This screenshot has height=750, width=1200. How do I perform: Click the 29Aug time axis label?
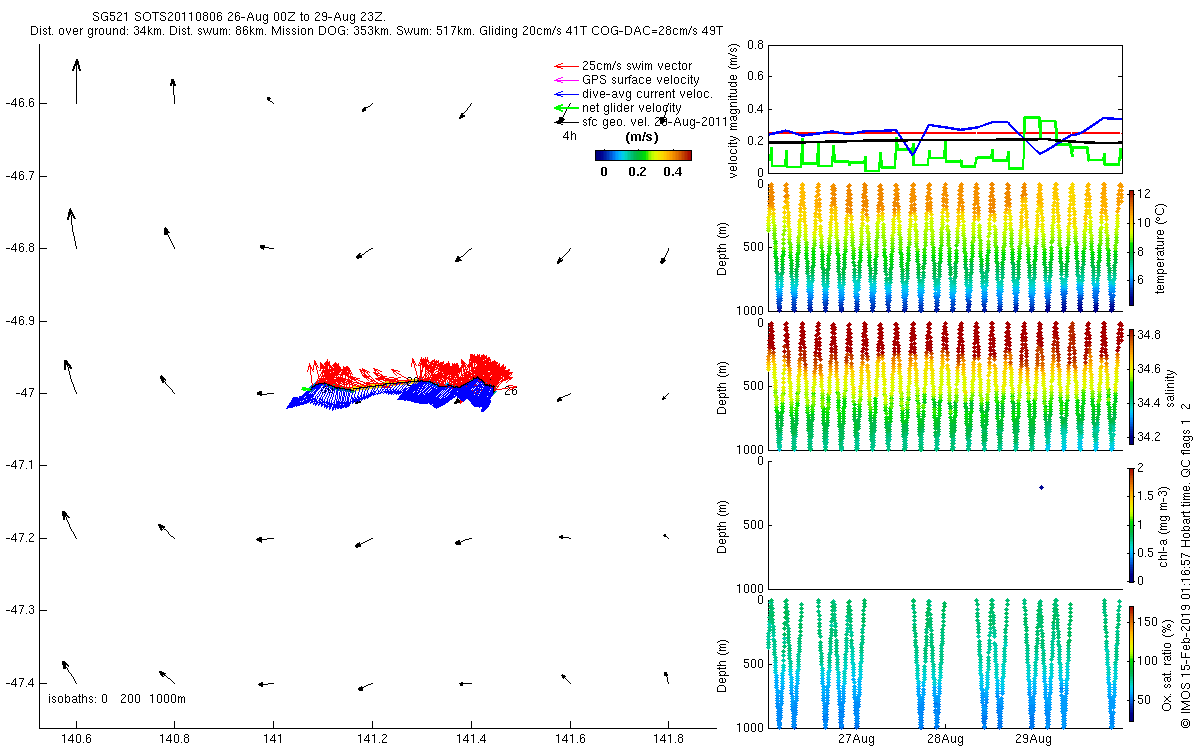point(1033,739)
